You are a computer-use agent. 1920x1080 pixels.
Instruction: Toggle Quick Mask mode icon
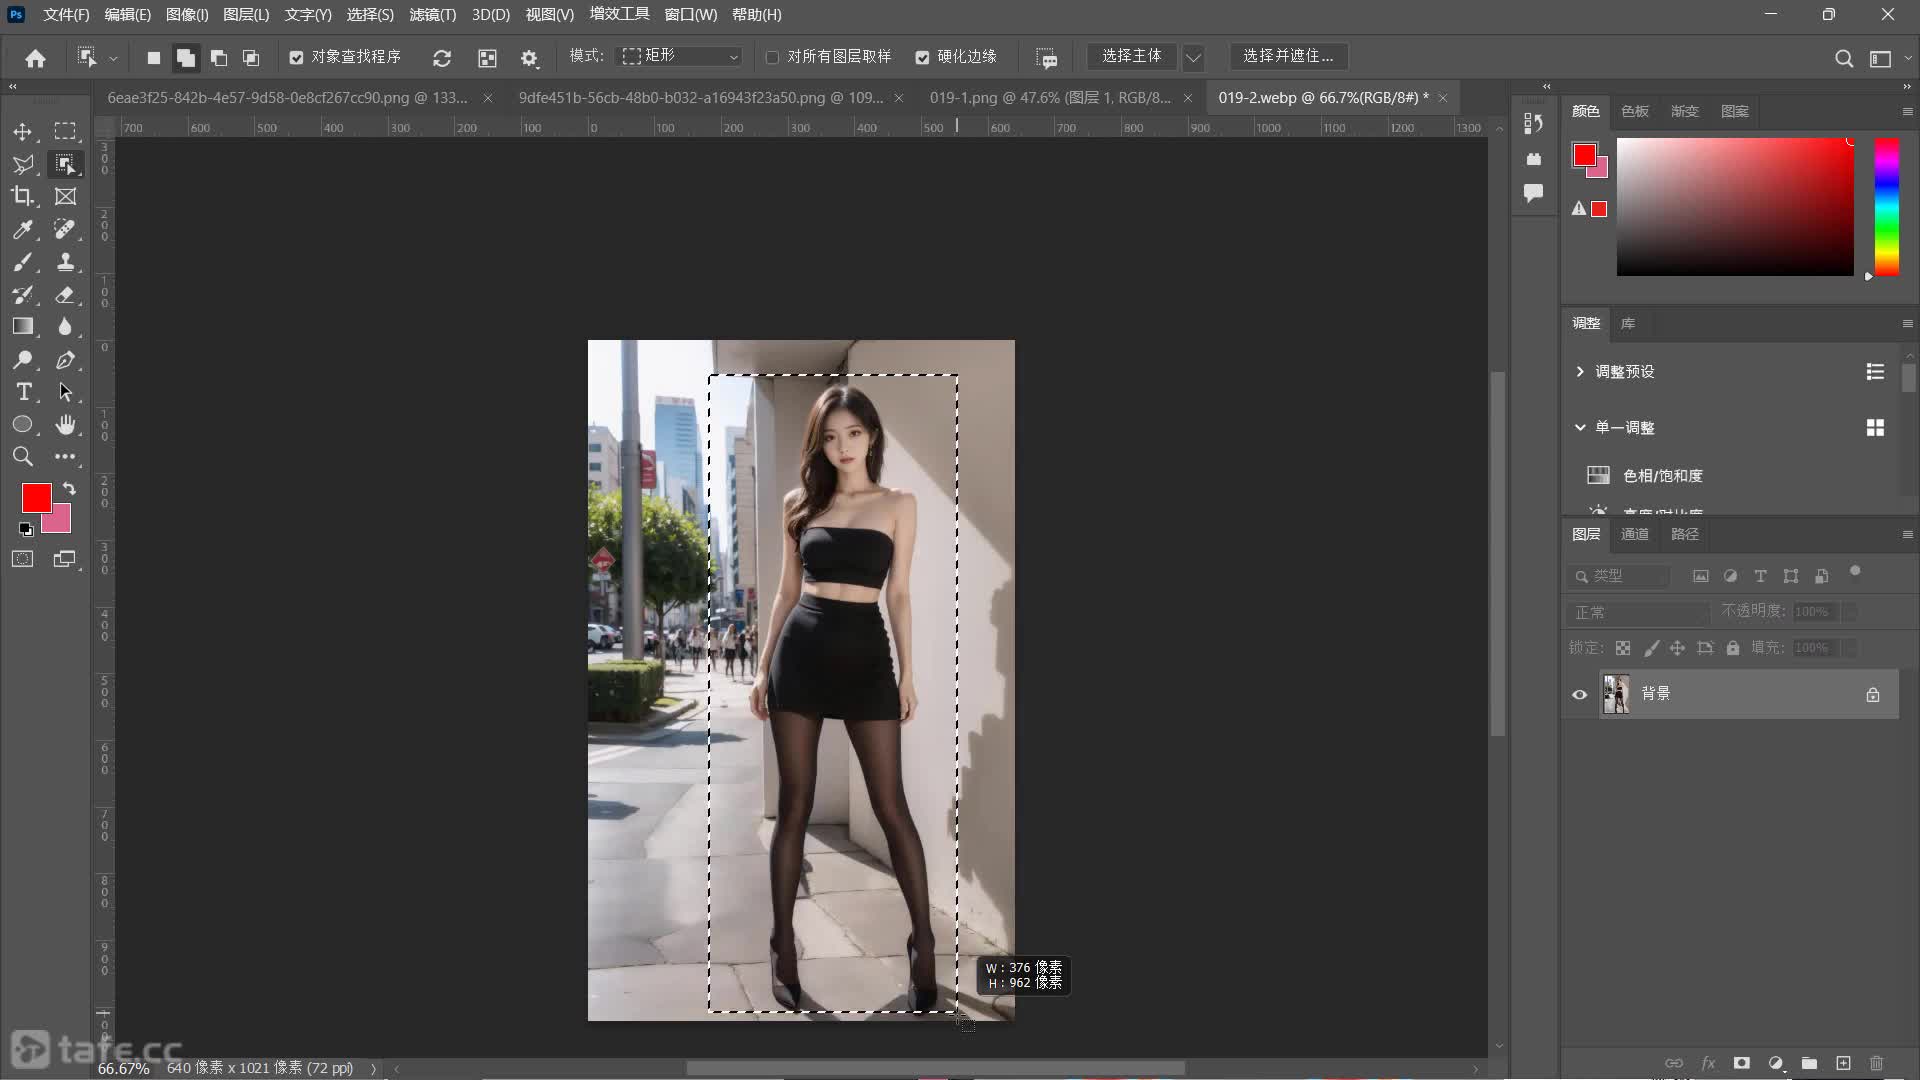click(23, 559)
